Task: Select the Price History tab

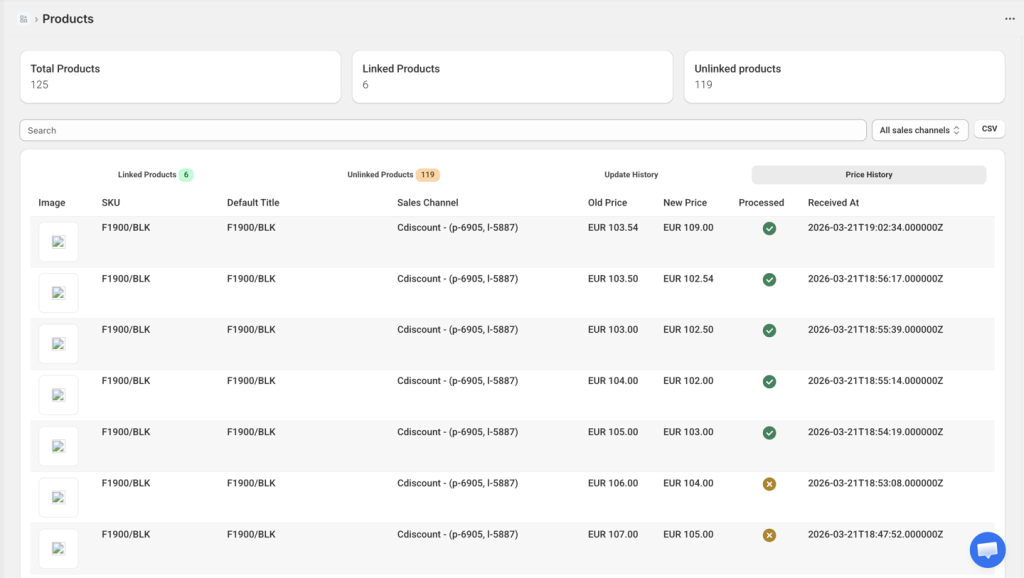Action: click(868, 175)
